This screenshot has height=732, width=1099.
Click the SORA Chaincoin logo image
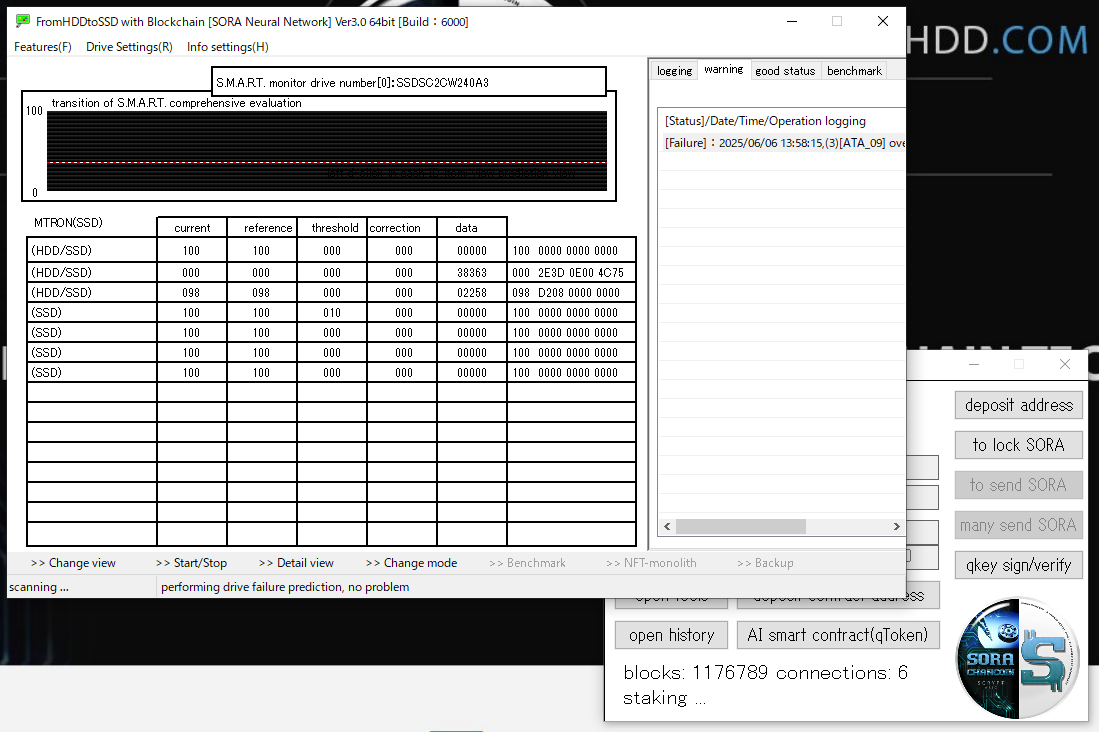click(1018, 658)
